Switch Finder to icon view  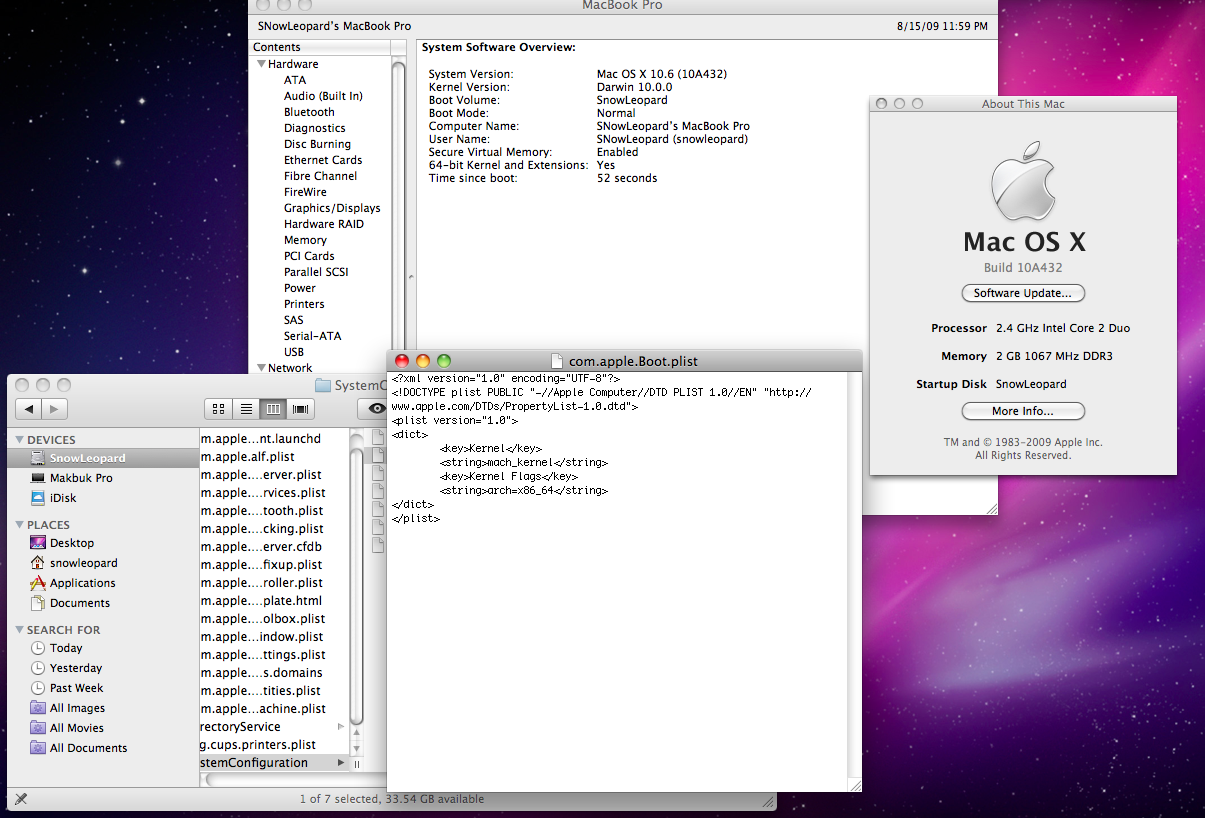coord(218,409)
